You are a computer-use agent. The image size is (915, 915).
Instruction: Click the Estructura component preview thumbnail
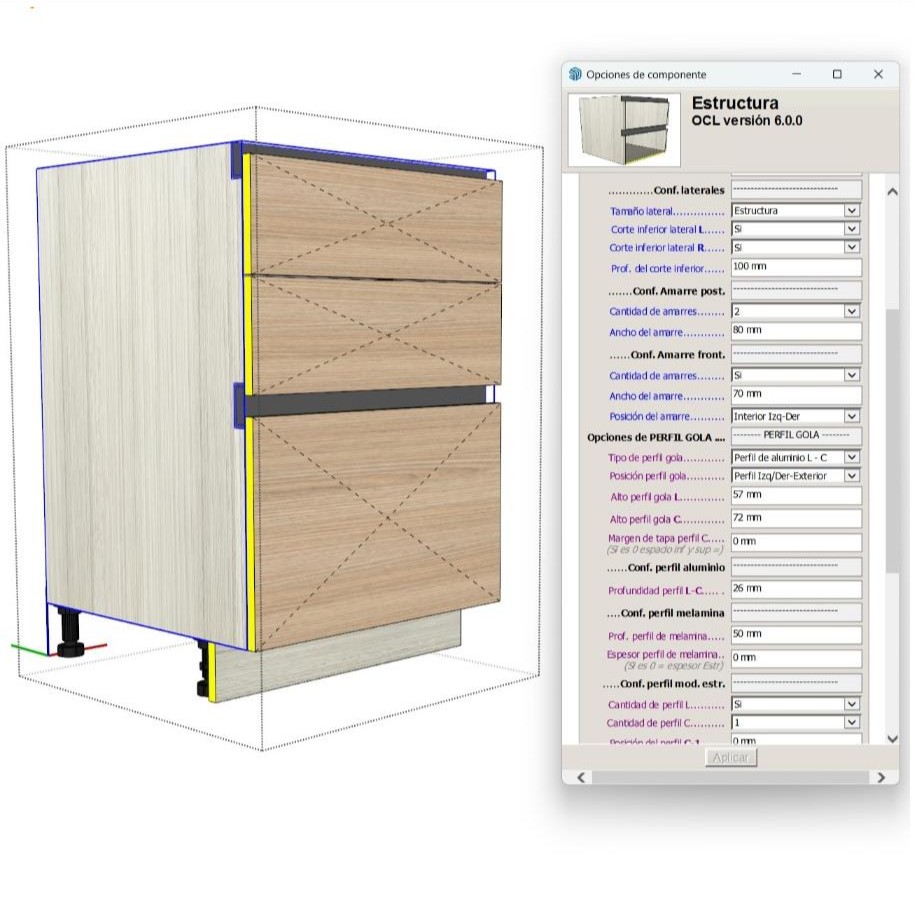click(x=622, y=130)
